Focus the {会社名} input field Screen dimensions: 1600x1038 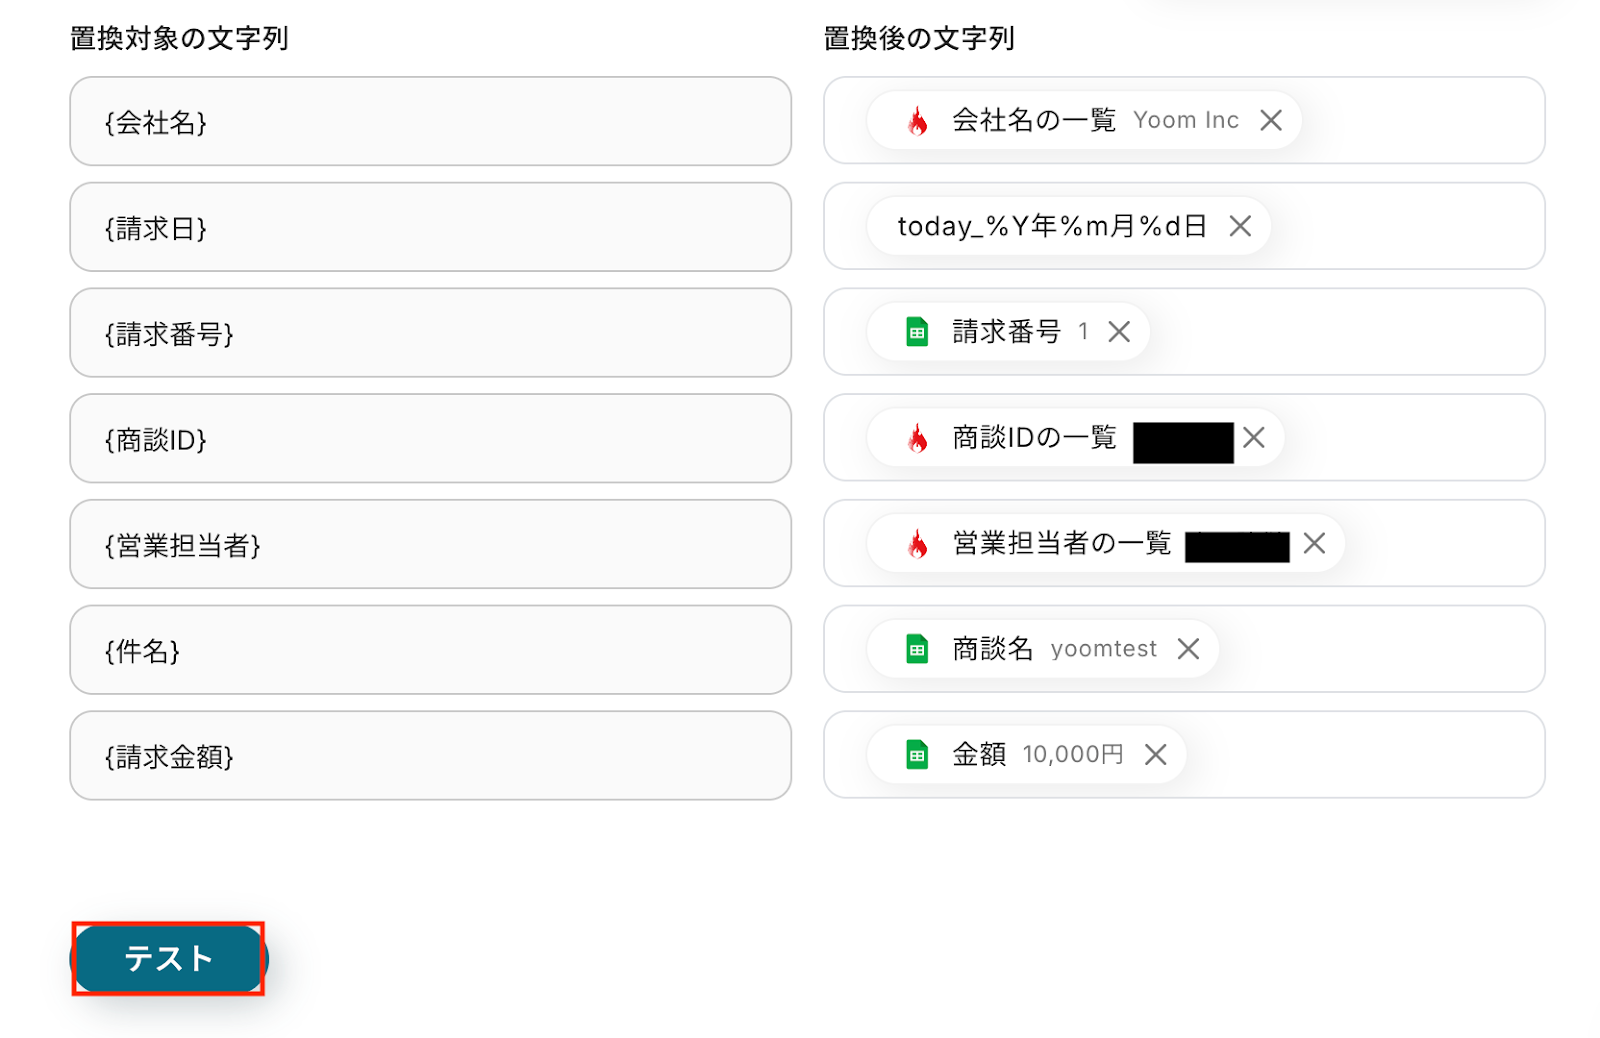pos(430,121)
